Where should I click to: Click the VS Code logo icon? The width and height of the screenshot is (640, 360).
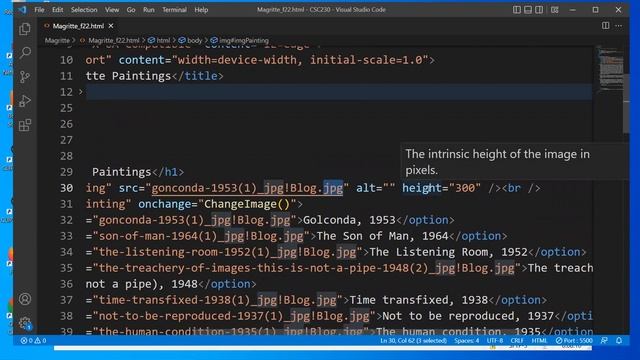tap(22, 9)
